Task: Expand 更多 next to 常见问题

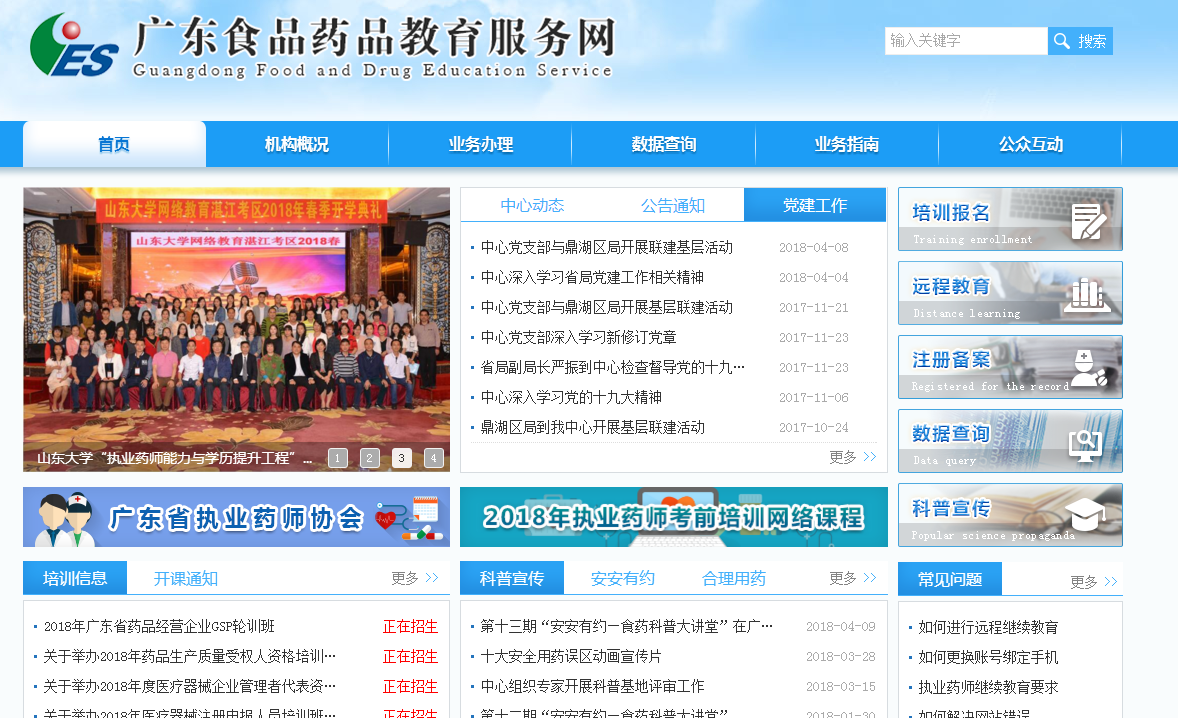Action: [1093, 581]
